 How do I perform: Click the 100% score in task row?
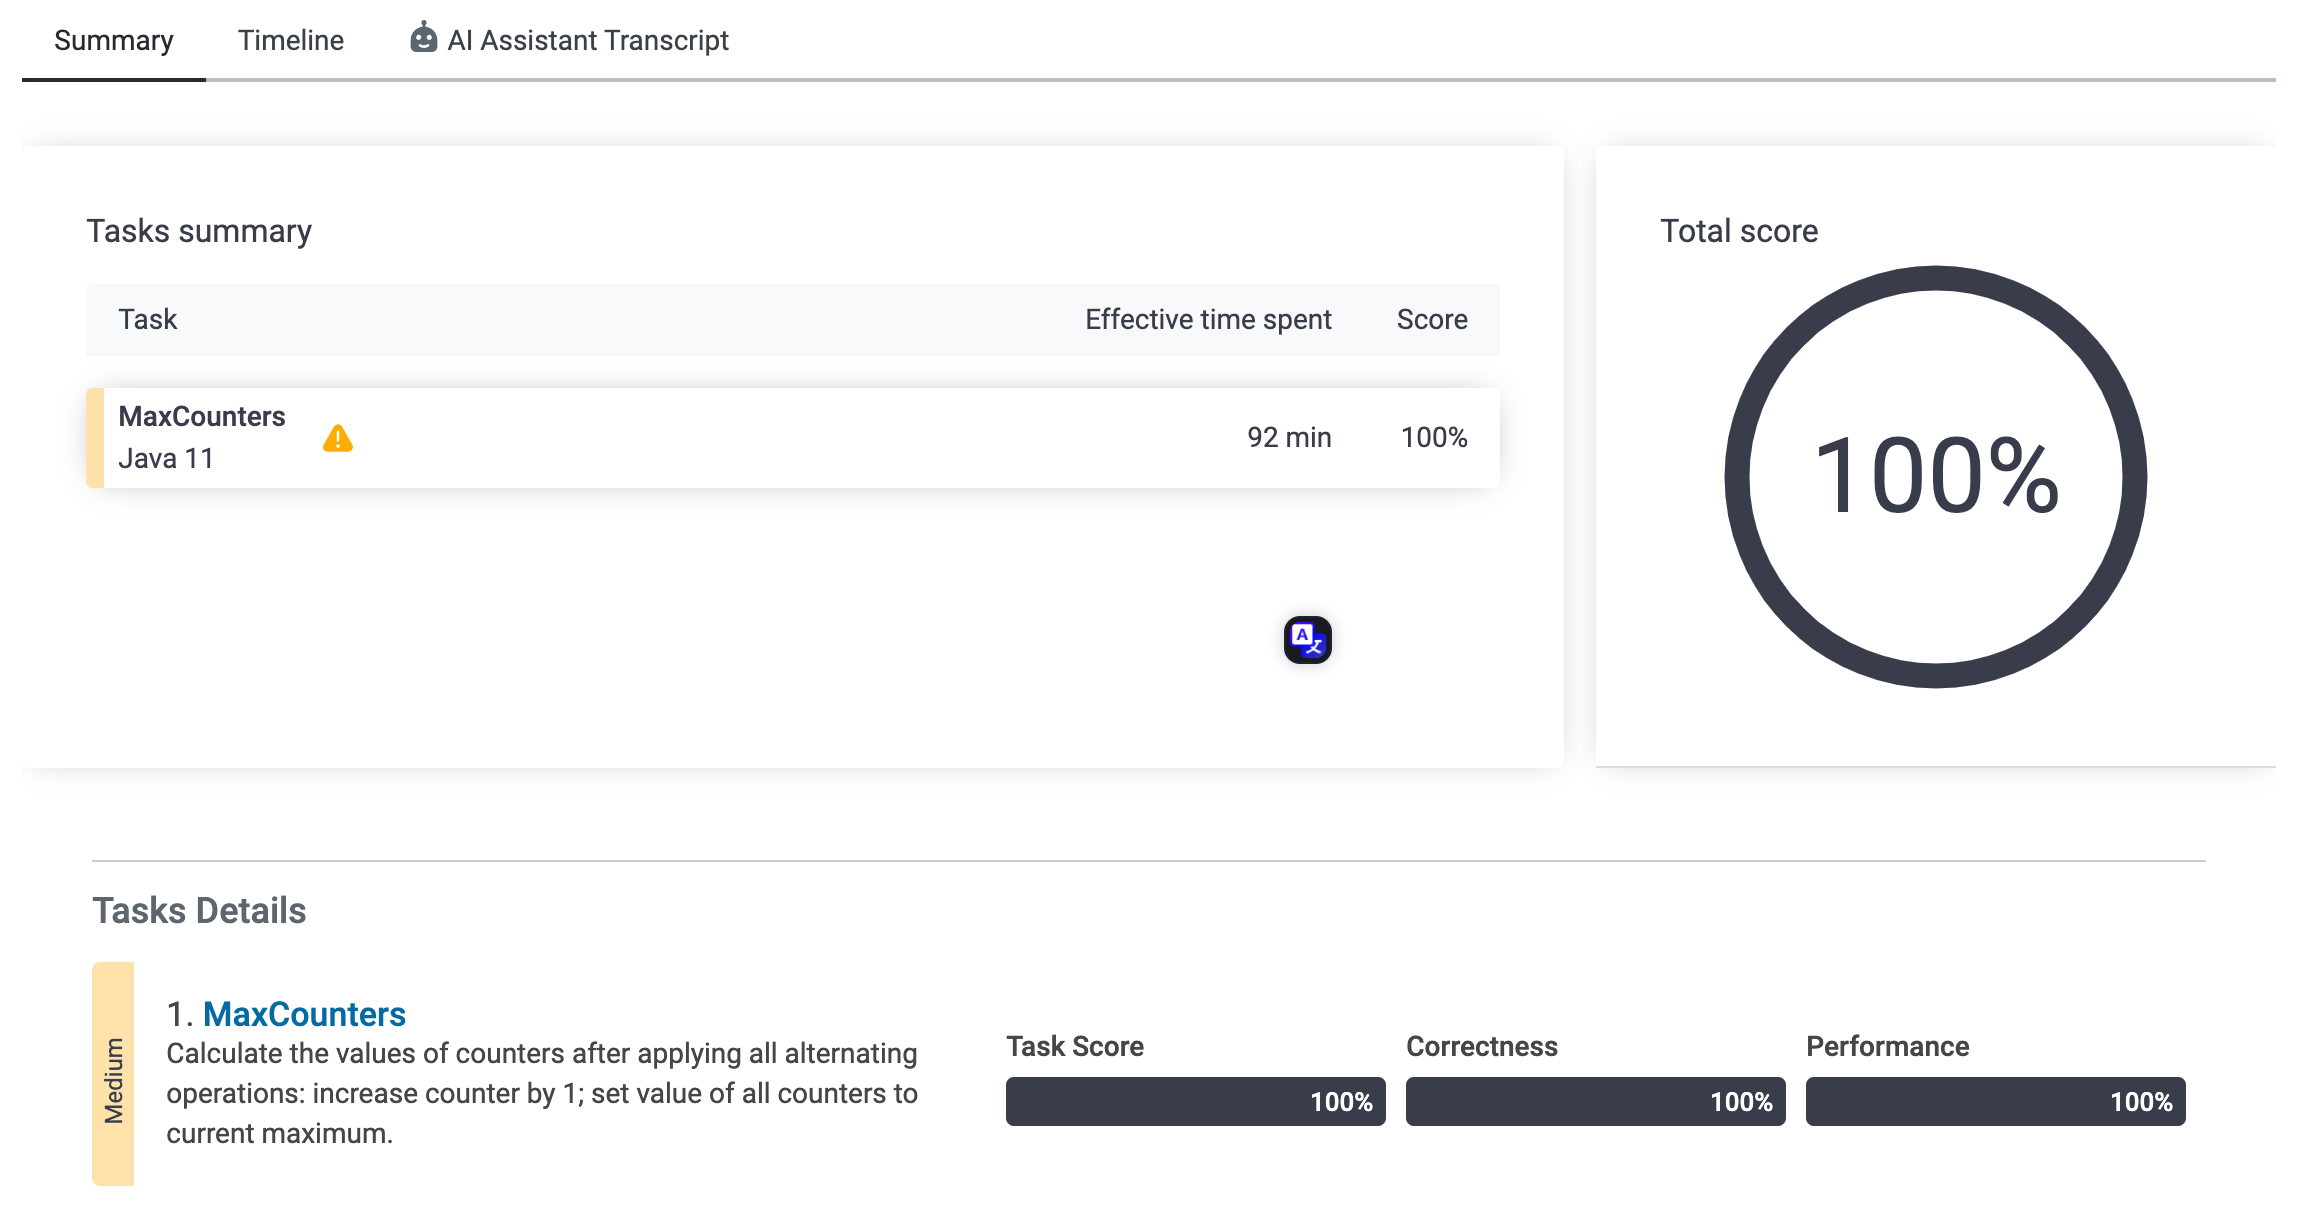1433,438
